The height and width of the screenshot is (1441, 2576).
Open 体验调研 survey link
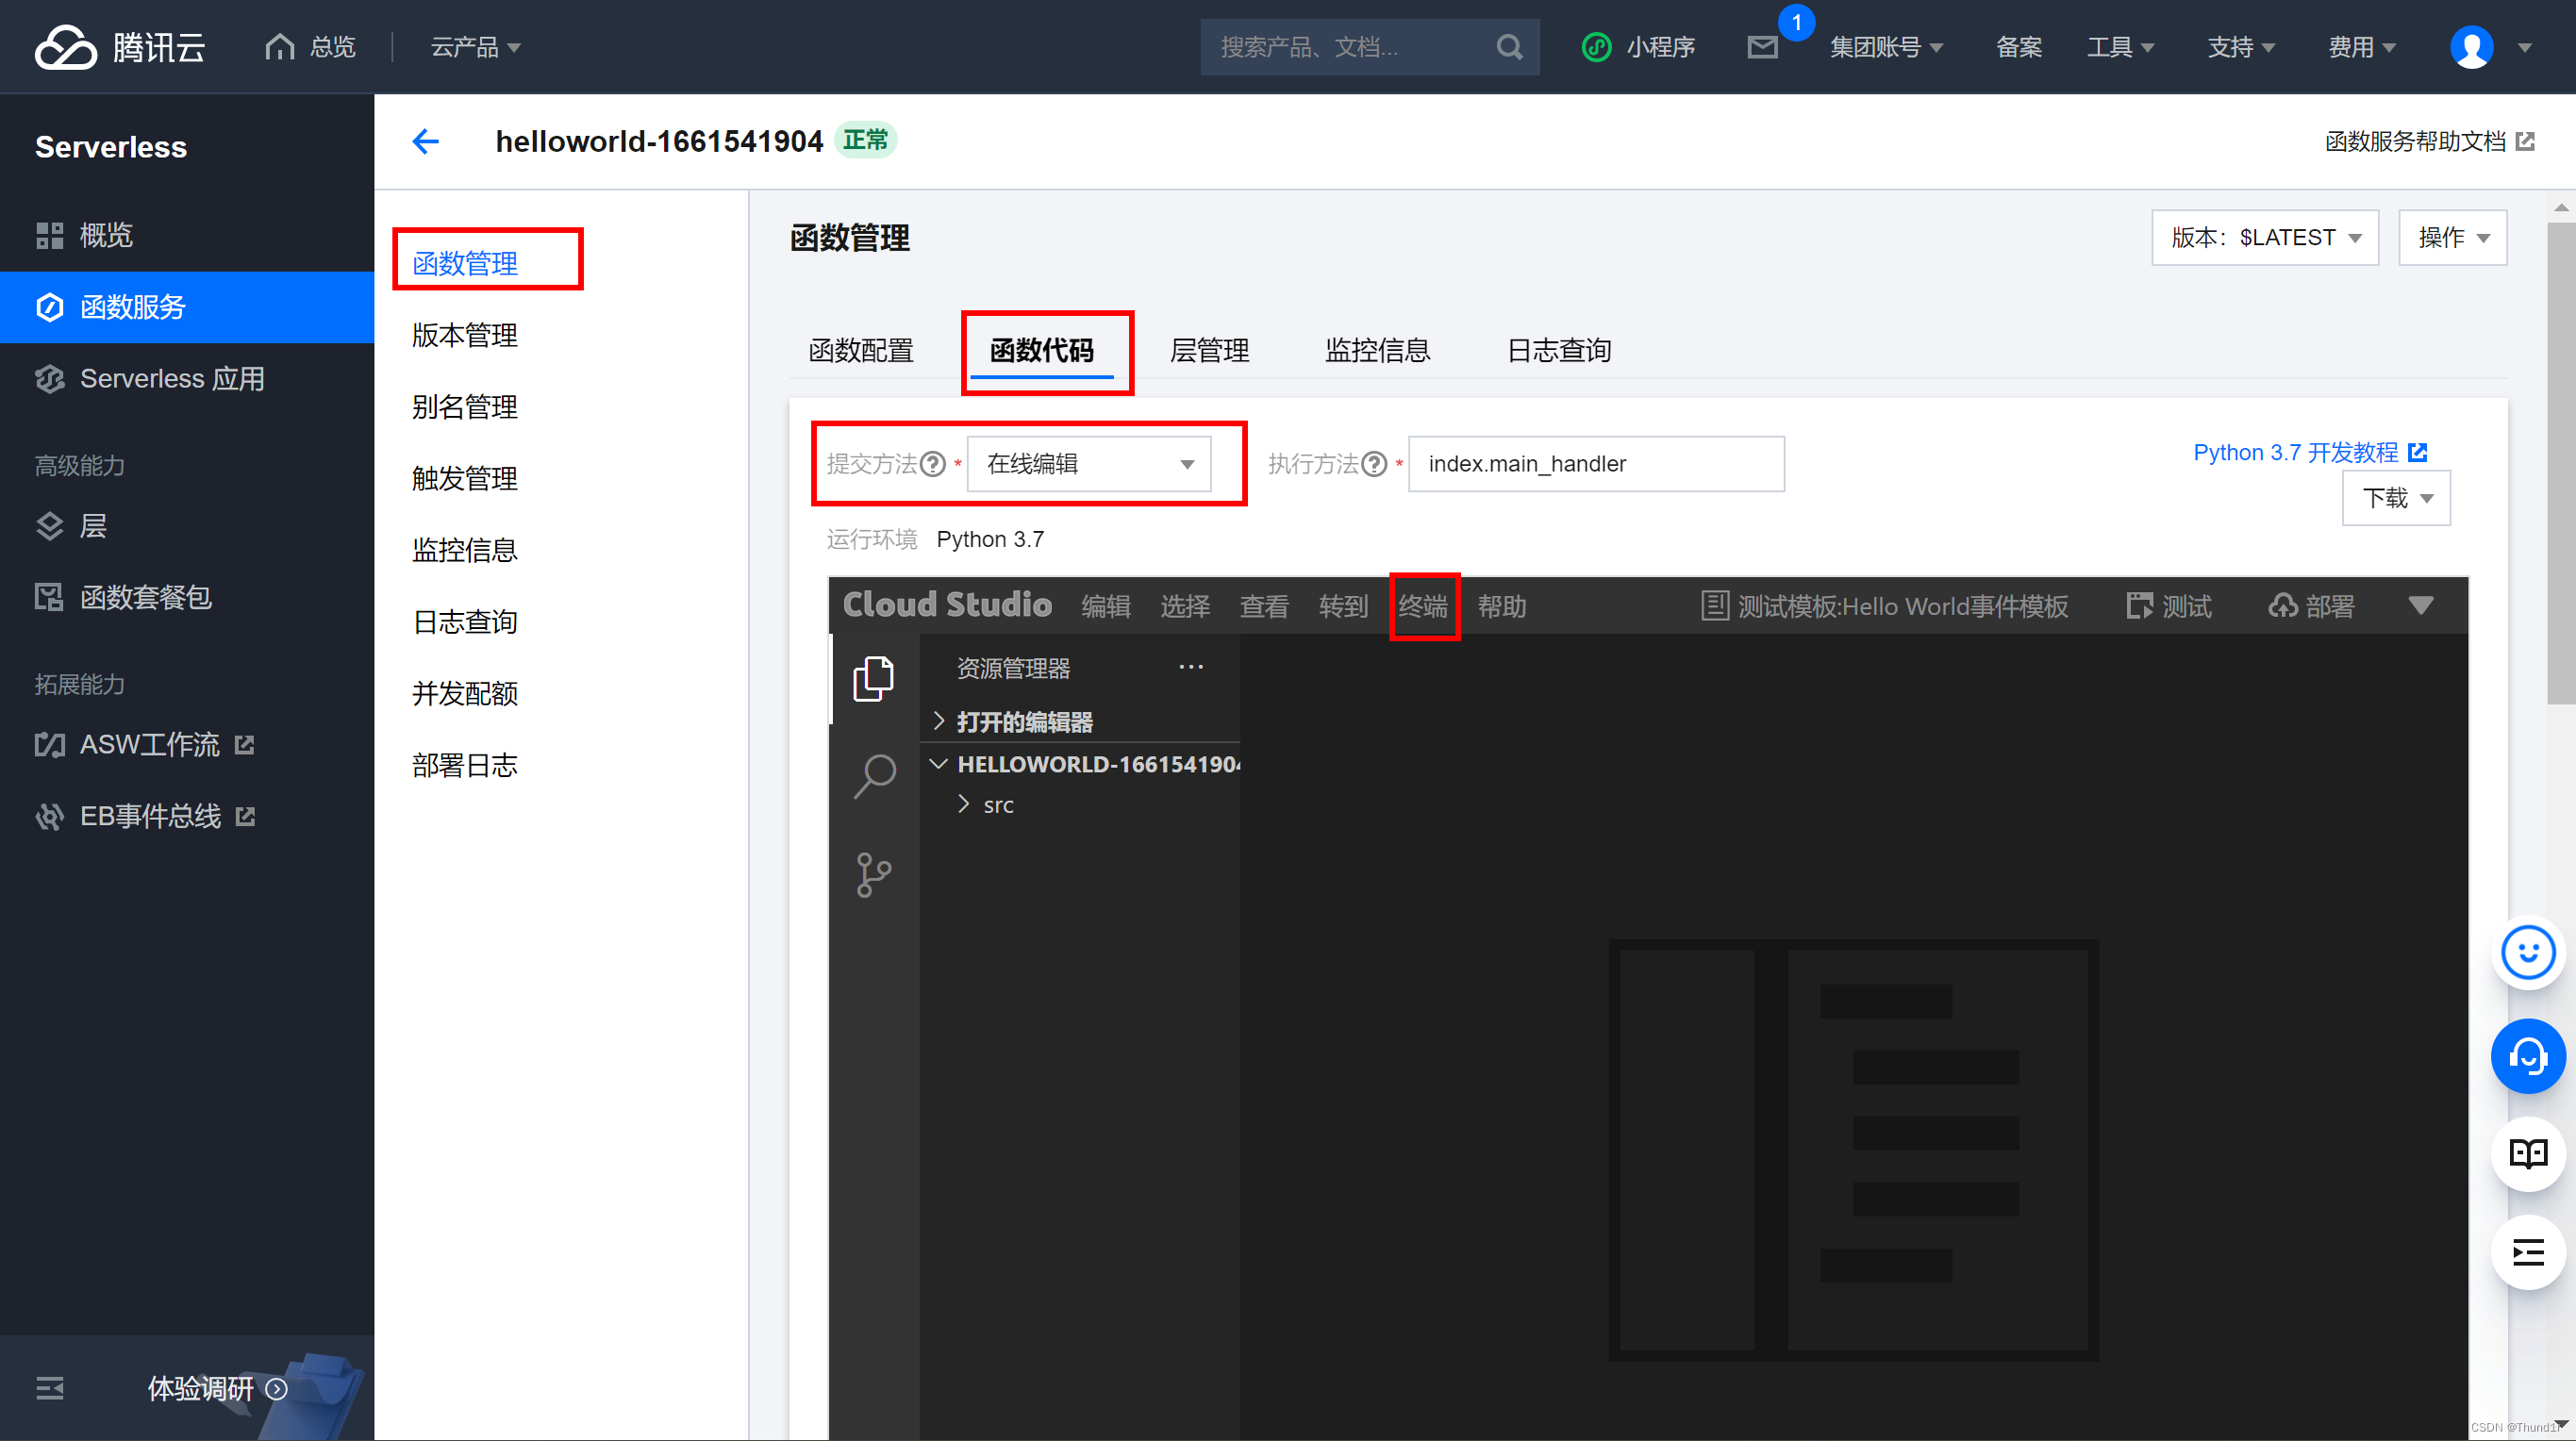coord(218,1388)
